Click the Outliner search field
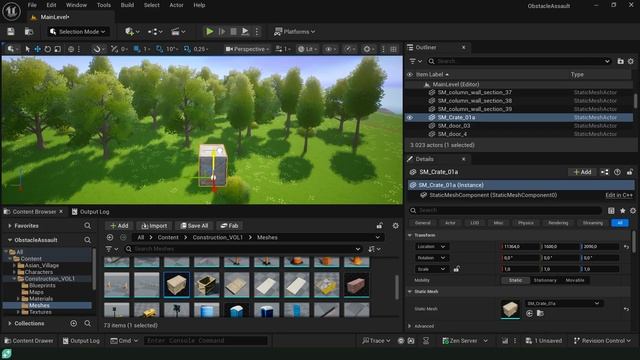This screenshot has width=640, height=360. 519,61
